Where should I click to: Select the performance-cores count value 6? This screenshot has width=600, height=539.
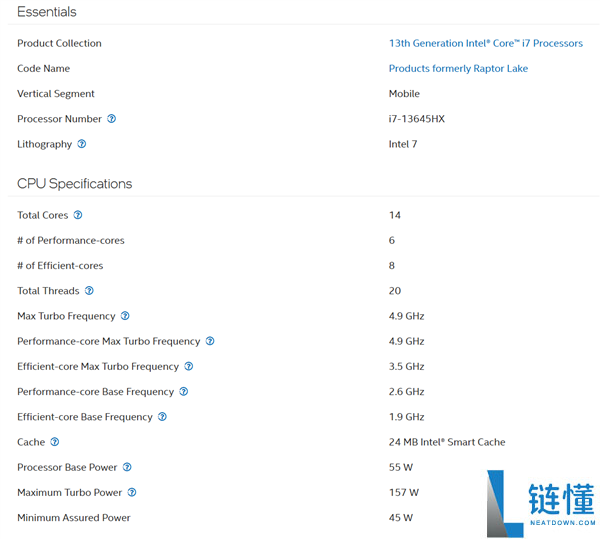pyautogui.click(x=392, y=241)
